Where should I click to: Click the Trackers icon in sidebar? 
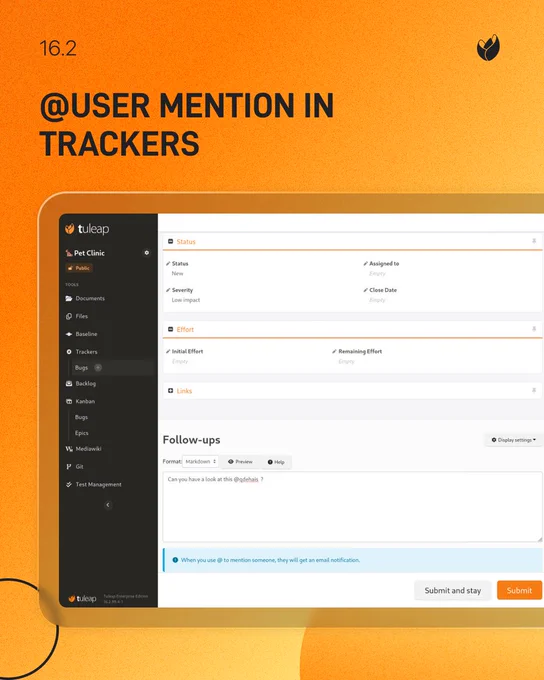pyautogui.click(x=69, y=352)
